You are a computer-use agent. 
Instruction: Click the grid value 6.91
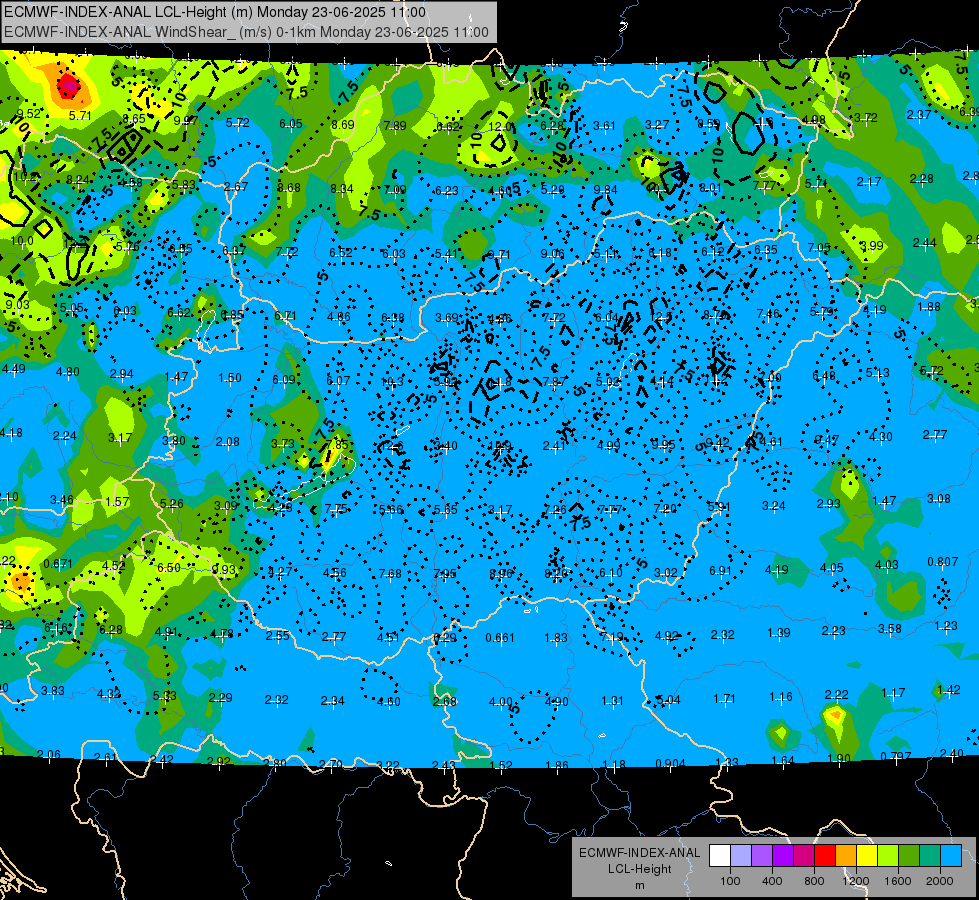point(720,571)
